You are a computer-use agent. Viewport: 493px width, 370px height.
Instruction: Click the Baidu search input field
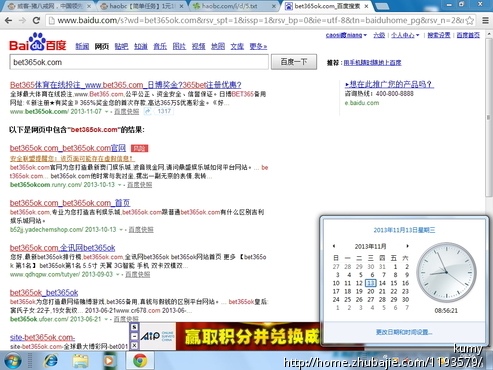139,62
